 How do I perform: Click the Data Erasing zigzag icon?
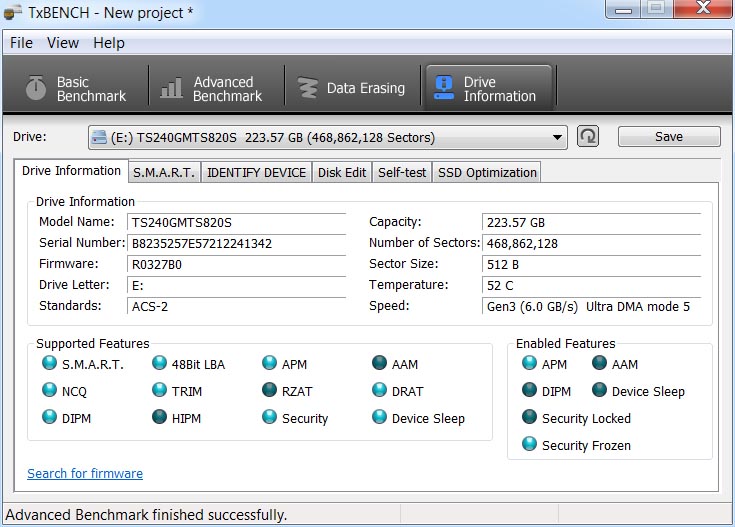308,88
